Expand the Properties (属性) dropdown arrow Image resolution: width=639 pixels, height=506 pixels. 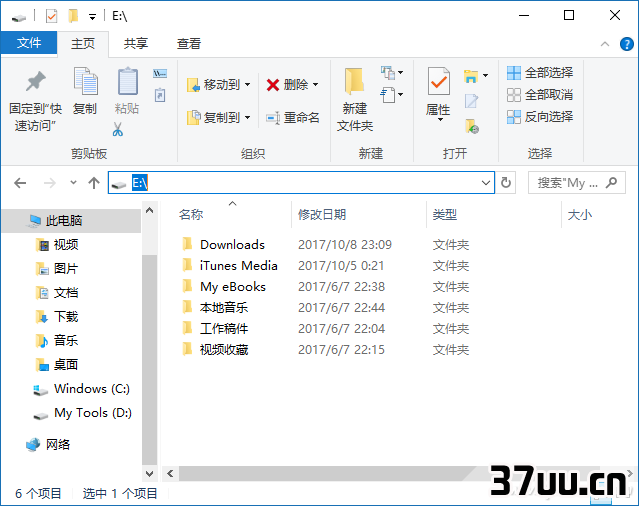440,119
